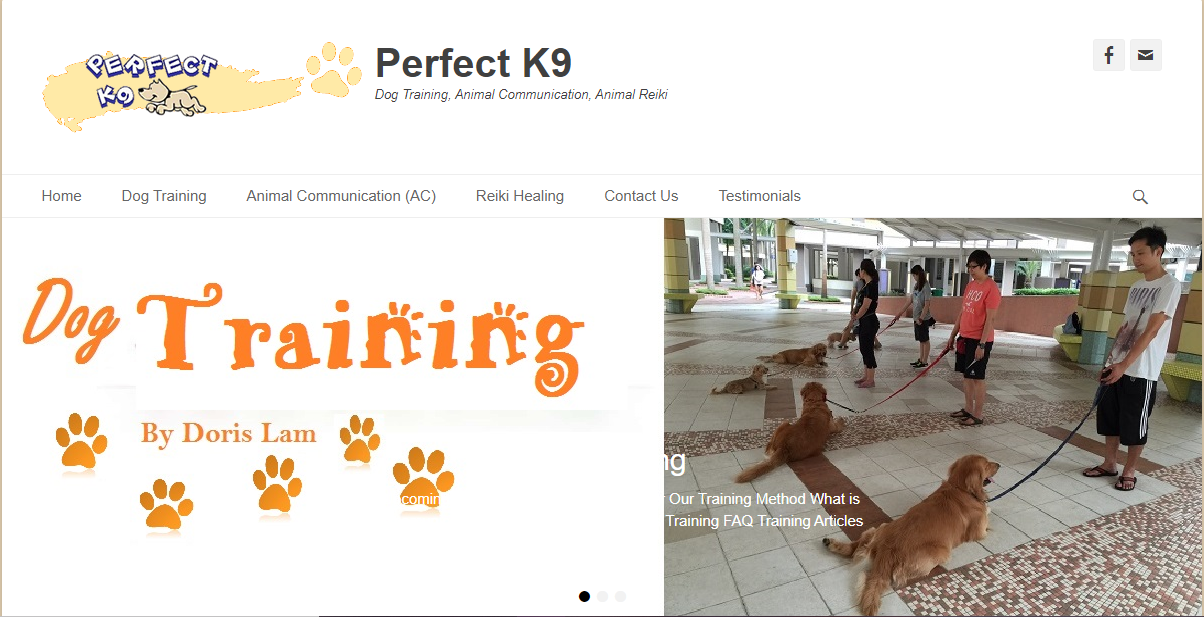Open the Dog Training menu
Image resolution: width=1204 pixels, height=617 pixels.
164,196
